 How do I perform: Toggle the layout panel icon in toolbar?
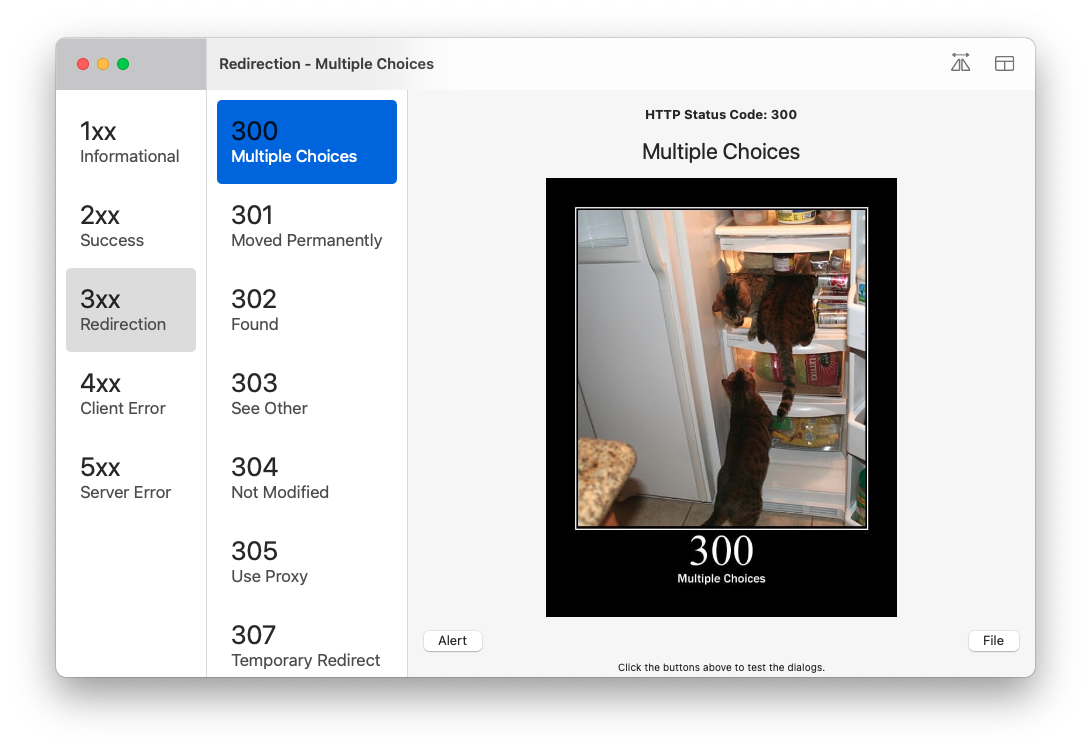pos(1004,63)
